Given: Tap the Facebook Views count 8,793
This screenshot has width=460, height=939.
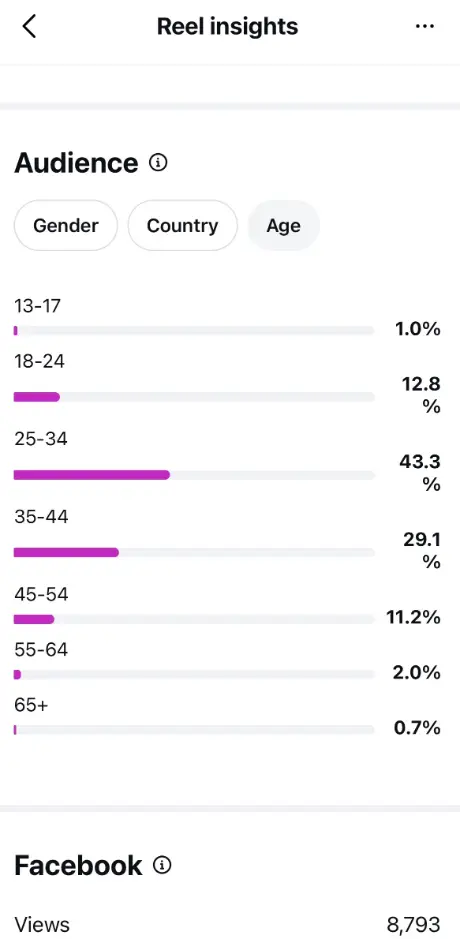Looking at the screenshot, I should click(x=414, y=924).
